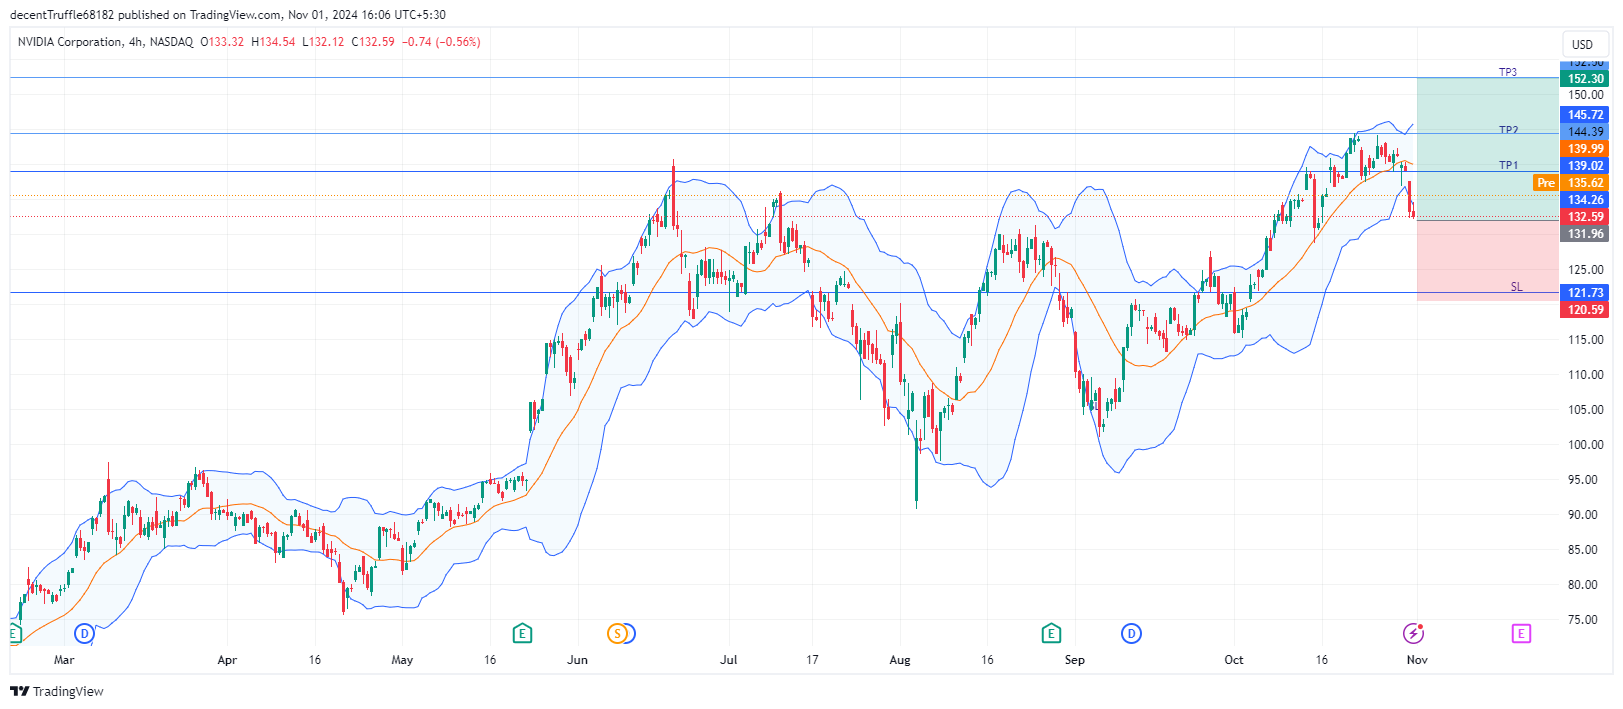The height and width of the screenshot is (709, 1623).
Task: Click the red 132.59 last price tag
Action: (x=1585, y=217)
